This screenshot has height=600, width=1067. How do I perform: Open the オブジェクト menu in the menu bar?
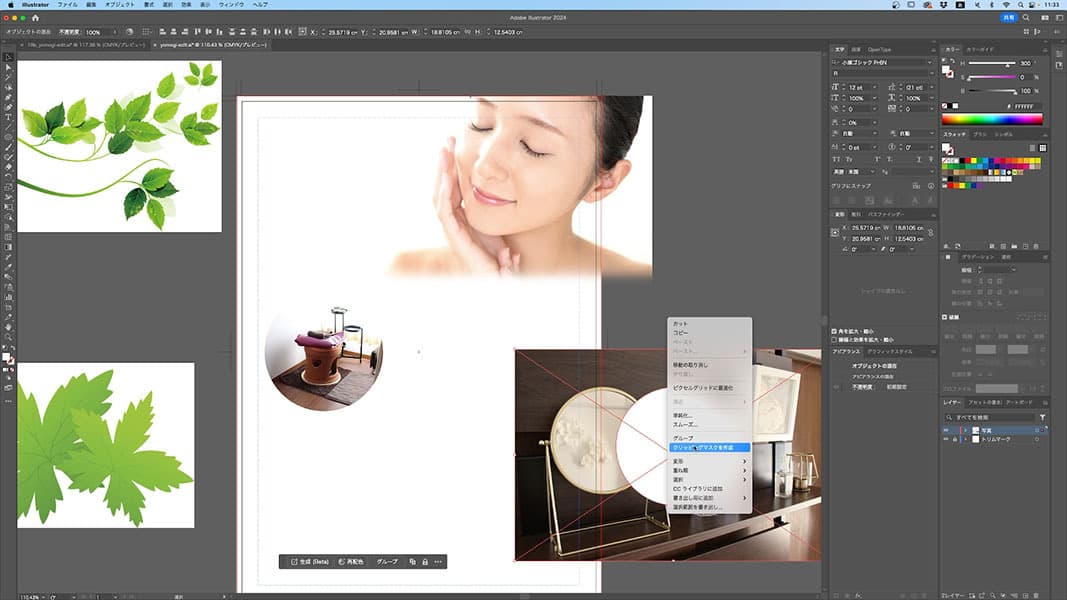(120, 5)
